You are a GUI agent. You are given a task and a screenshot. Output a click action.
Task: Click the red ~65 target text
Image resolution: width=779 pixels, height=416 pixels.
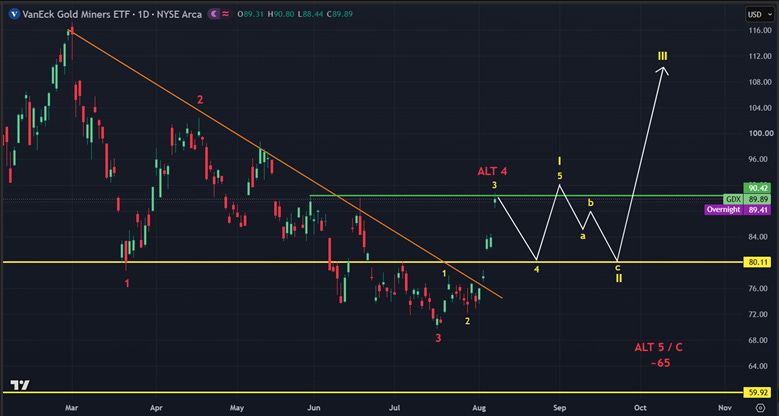pos(660,363)
